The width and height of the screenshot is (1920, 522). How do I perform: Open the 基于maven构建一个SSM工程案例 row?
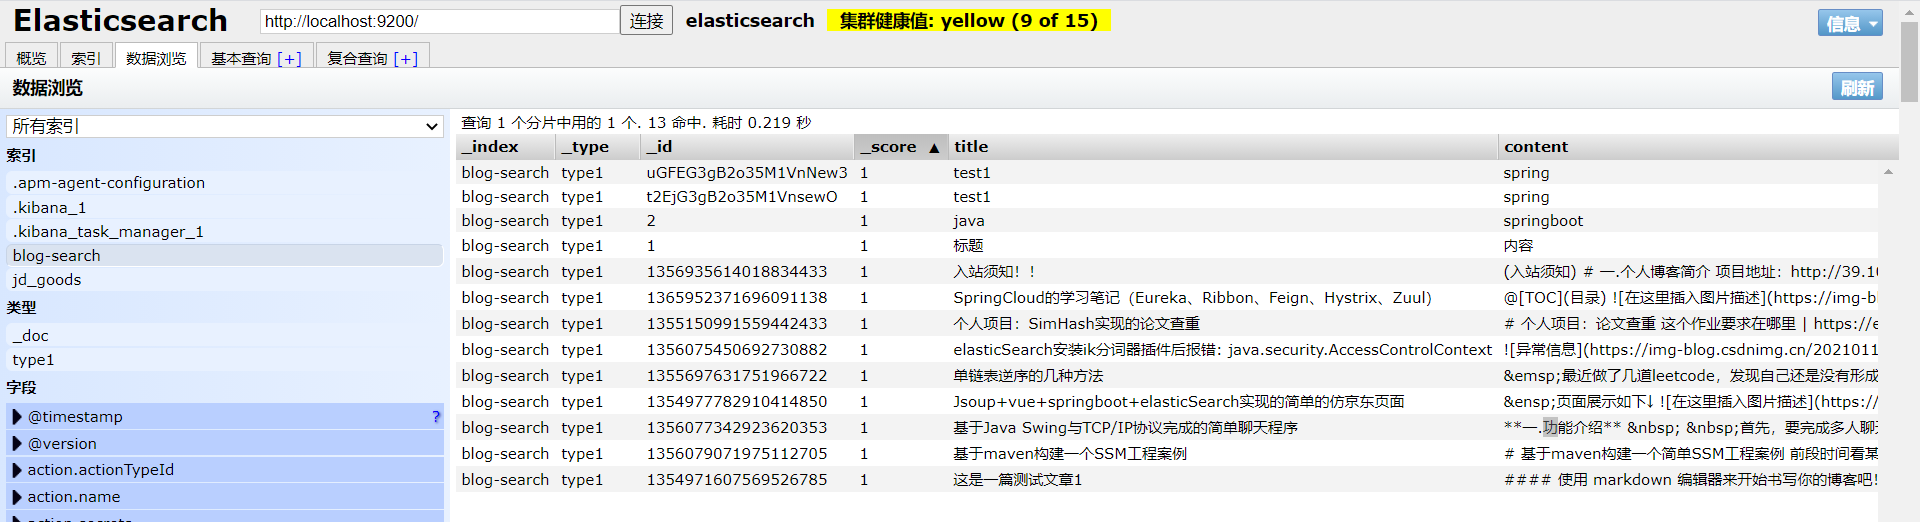(x=1167, y=453)
